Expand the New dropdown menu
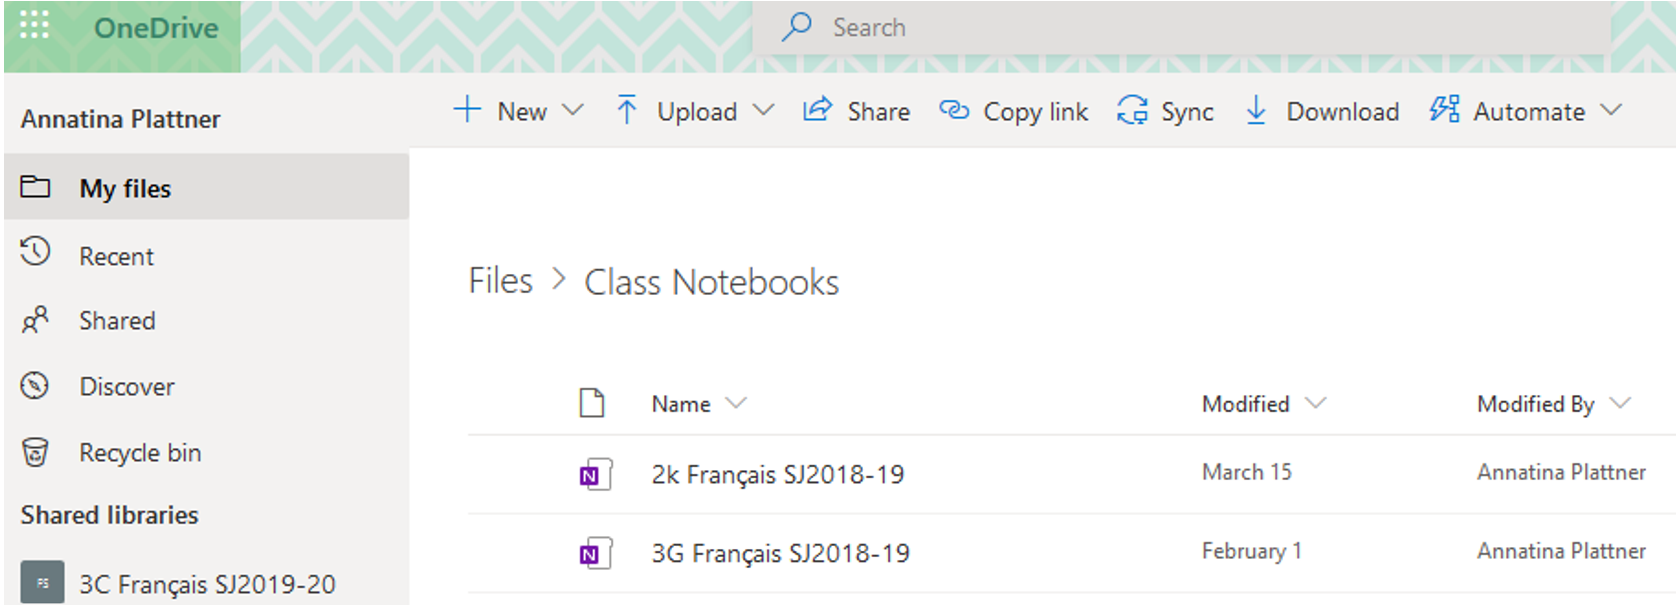 572,111
